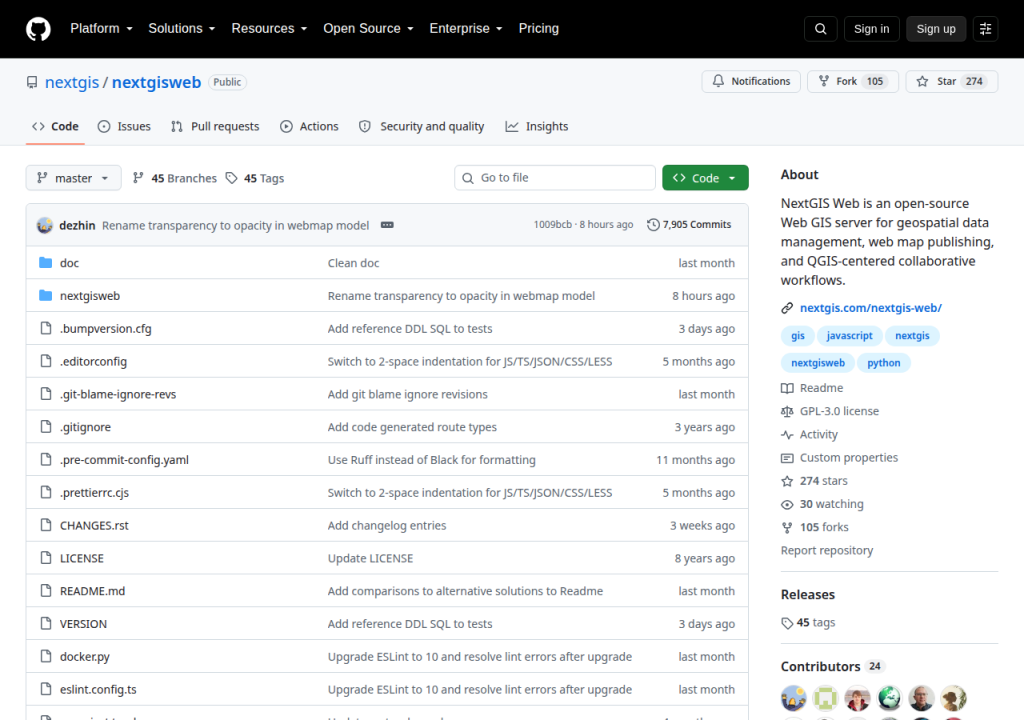Expand the Enterprise menu

466,29
